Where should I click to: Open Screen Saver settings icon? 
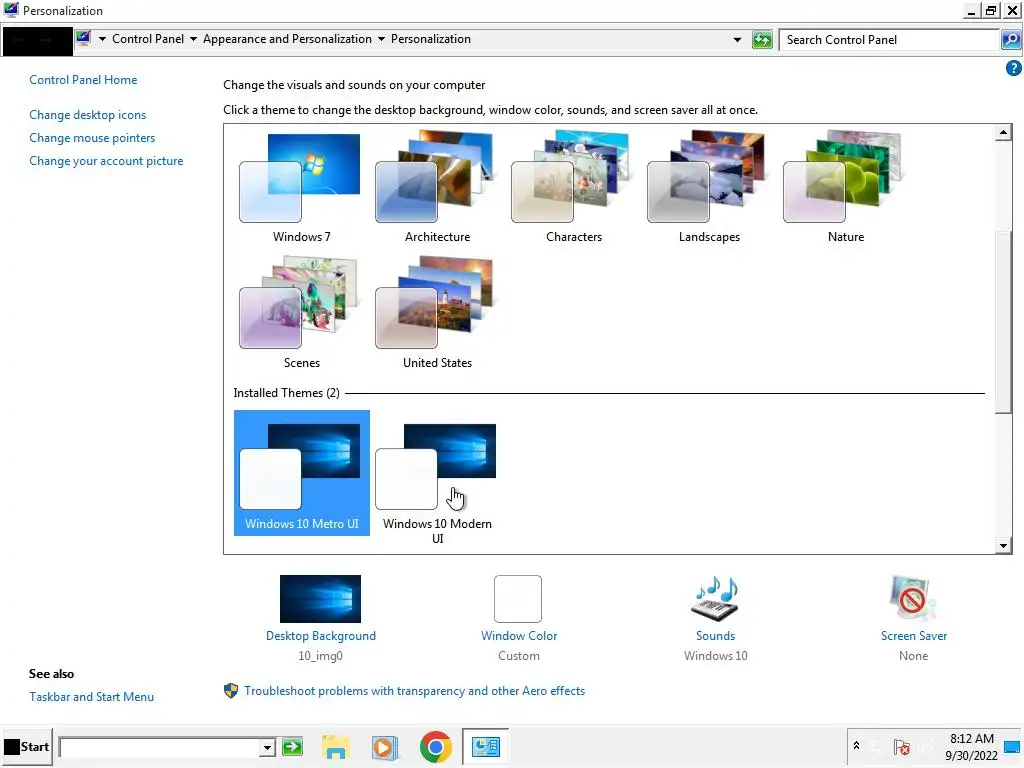tap(913, 599)
